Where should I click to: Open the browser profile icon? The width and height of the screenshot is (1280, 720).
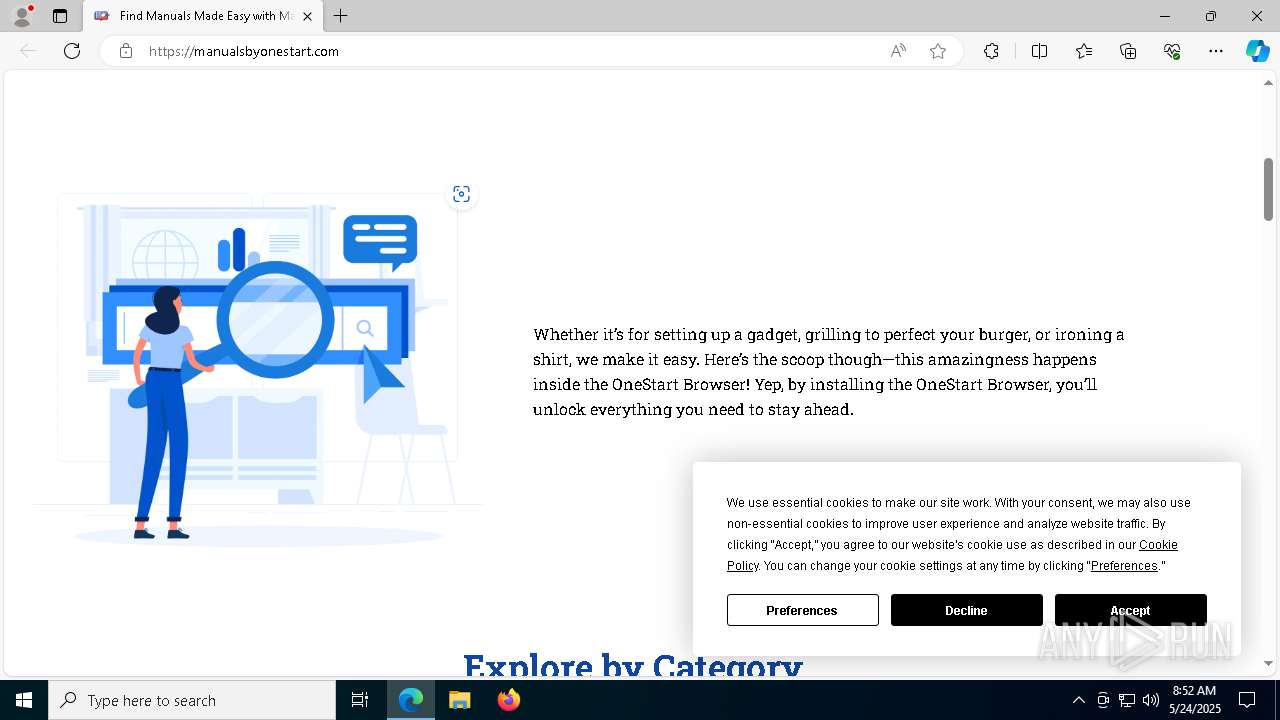click(22, 16)
